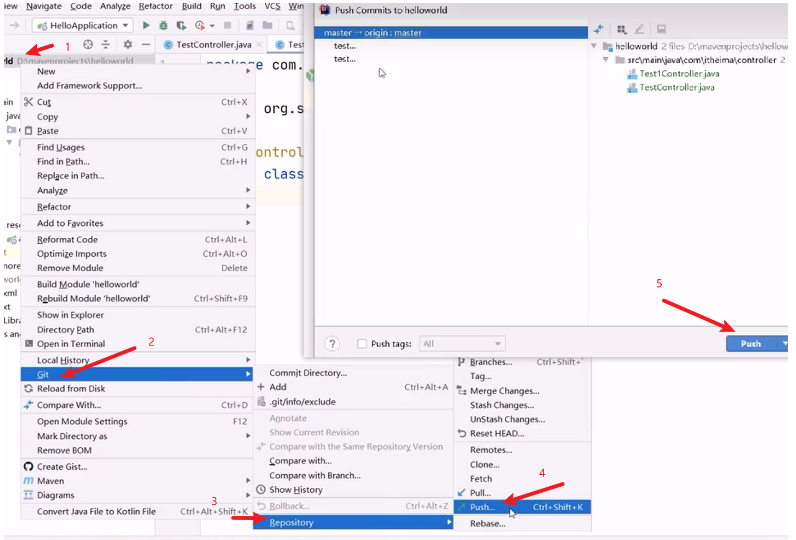796x540 pixels.
Task: Open the Navigate menu in menu bar
Action: [44, 6]
